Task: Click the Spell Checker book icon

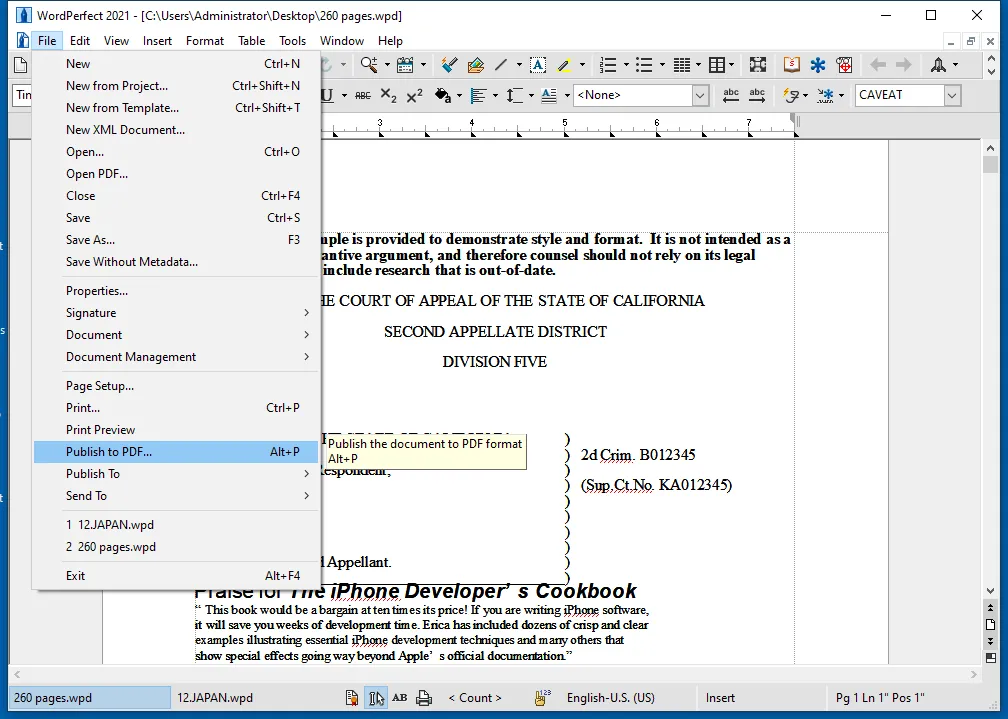Action: 791,64
